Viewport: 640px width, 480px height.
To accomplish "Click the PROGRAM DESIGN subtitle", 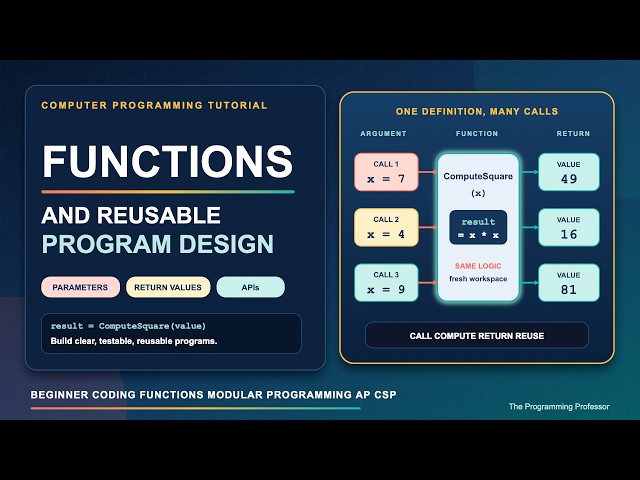I will click(158, 244).
